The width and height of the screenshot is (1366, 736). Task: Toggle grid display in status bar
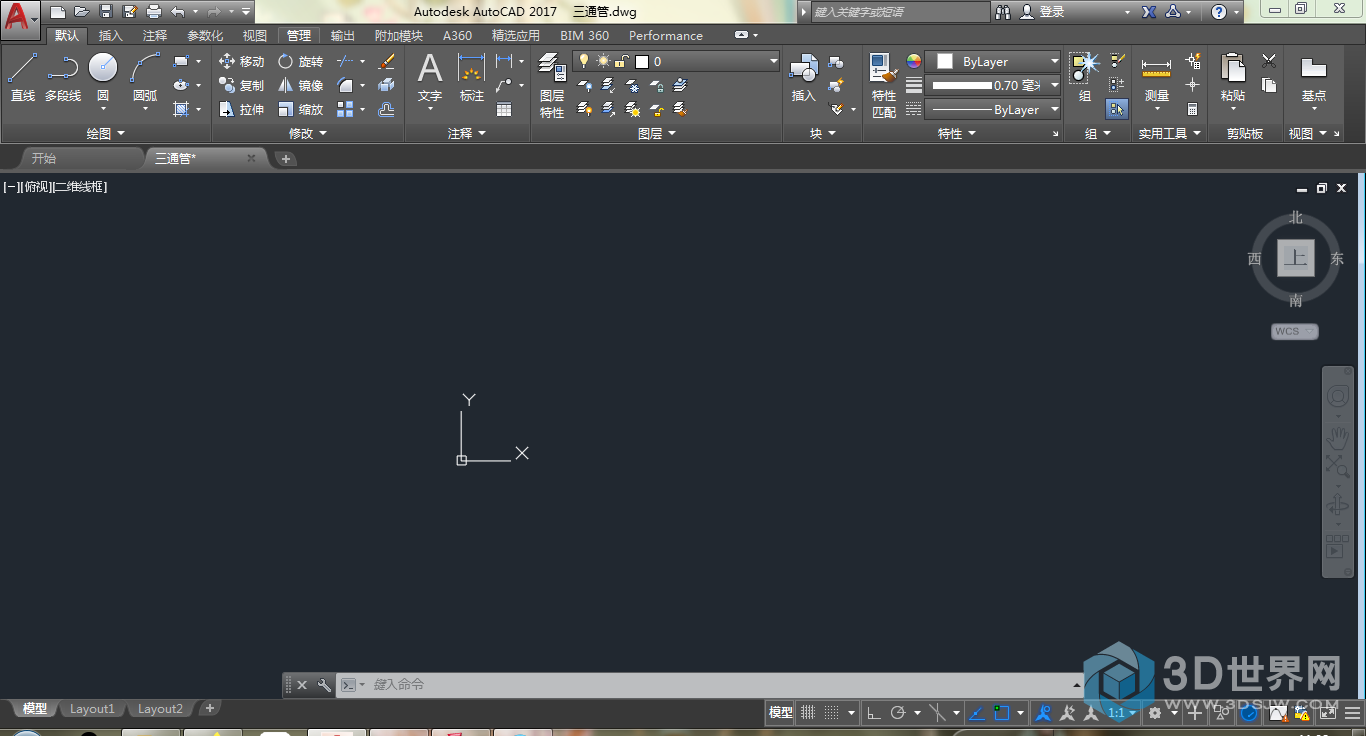coord(808,713)
